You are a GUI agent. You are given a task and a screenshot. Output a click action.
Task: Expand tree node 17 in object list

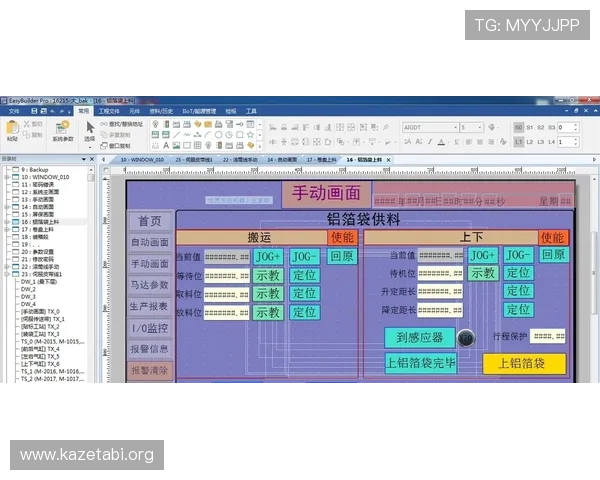tap(7, 230)
